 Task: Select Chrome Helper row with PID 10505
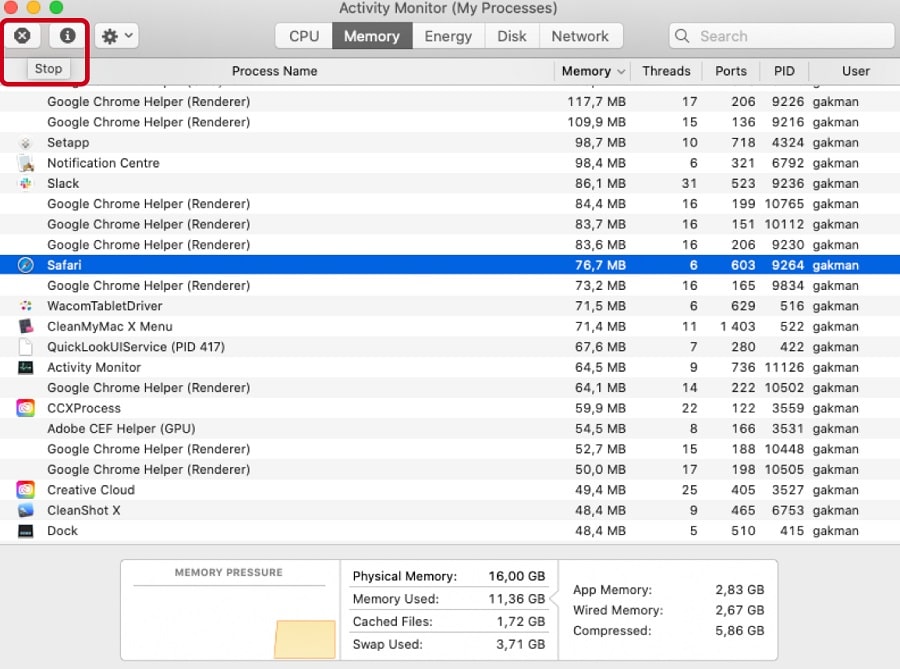[450, 469]
